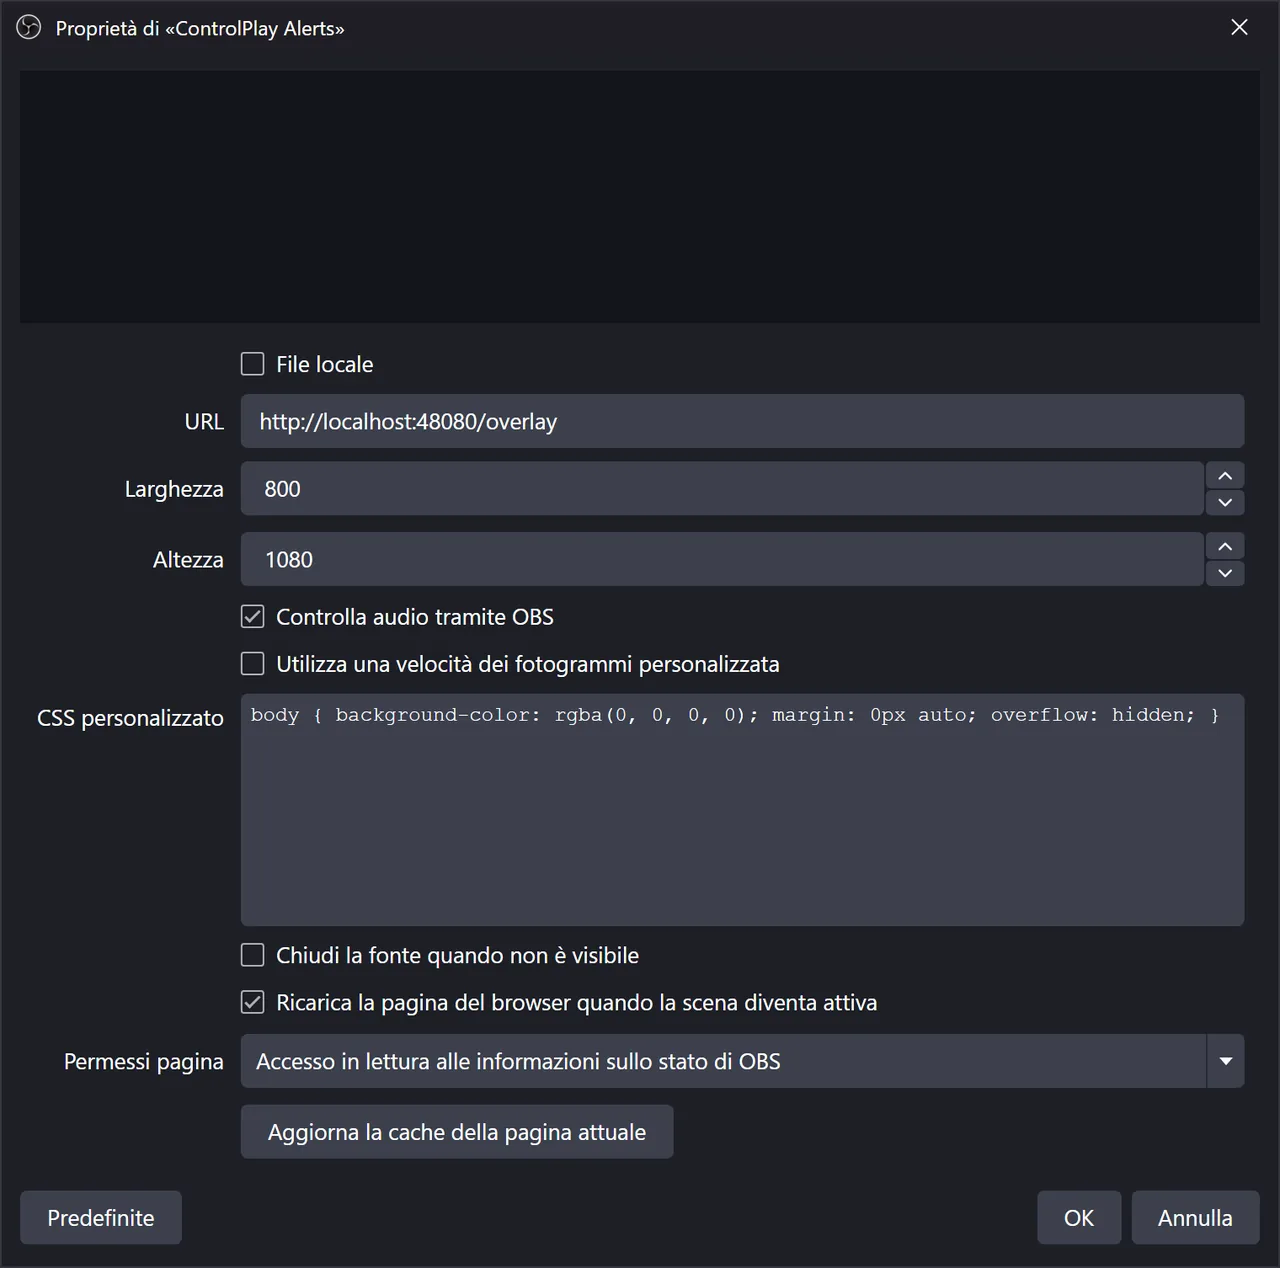Click the Larghezza value field
This screenshot has height=1268, width=1280.
pos(722,489)
